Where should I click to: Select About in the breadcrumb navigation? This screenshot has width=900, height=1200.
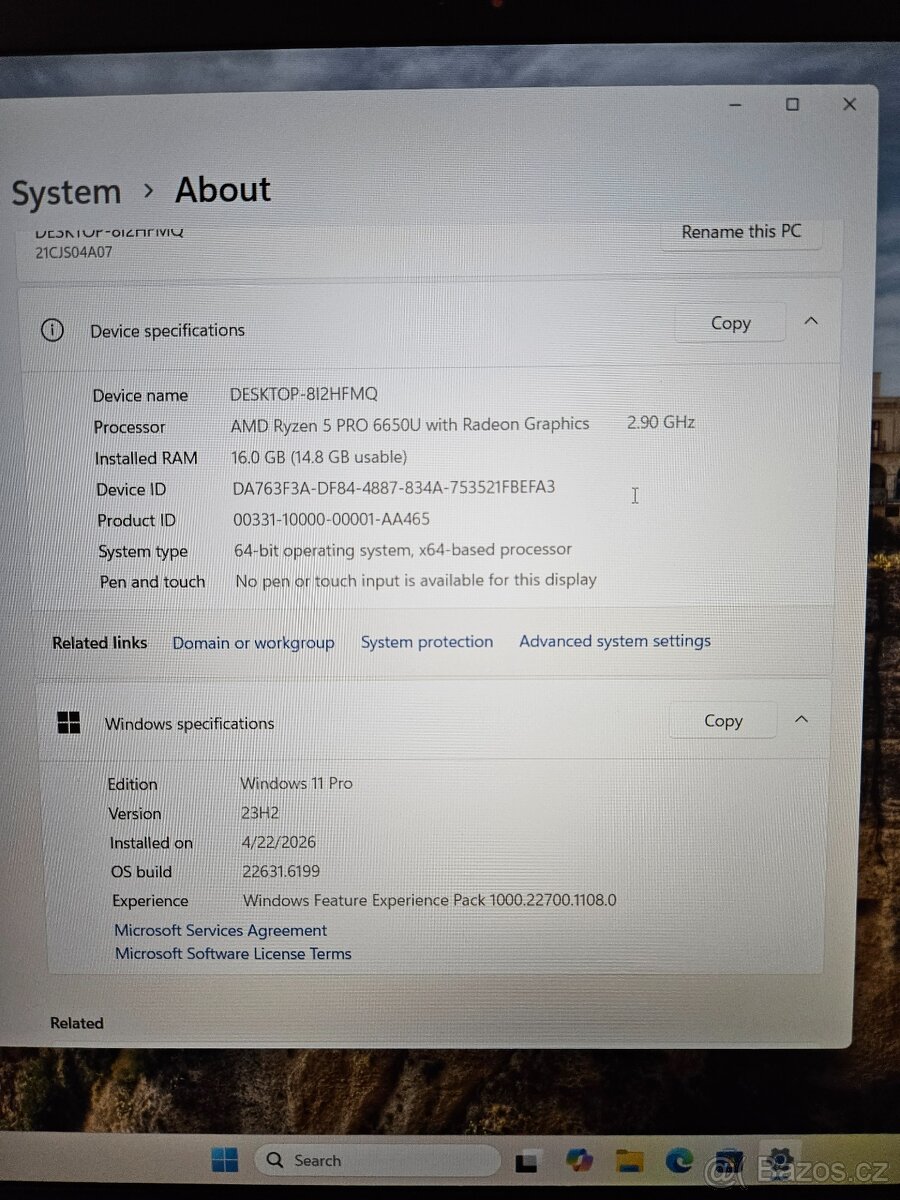tap(222, 190)
